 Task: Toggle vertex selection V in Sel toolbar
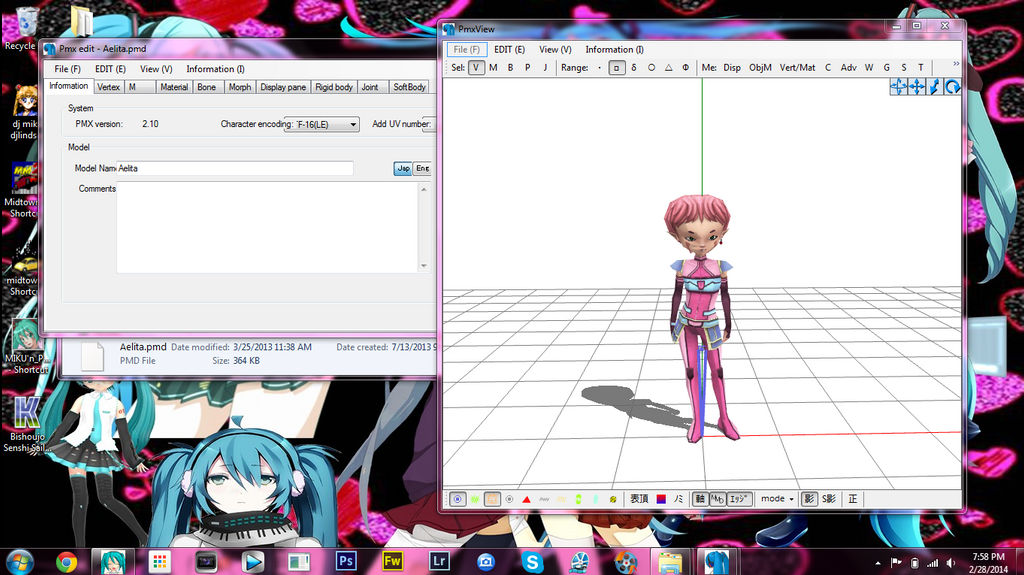pyautogui.click(x=476, y=67)
